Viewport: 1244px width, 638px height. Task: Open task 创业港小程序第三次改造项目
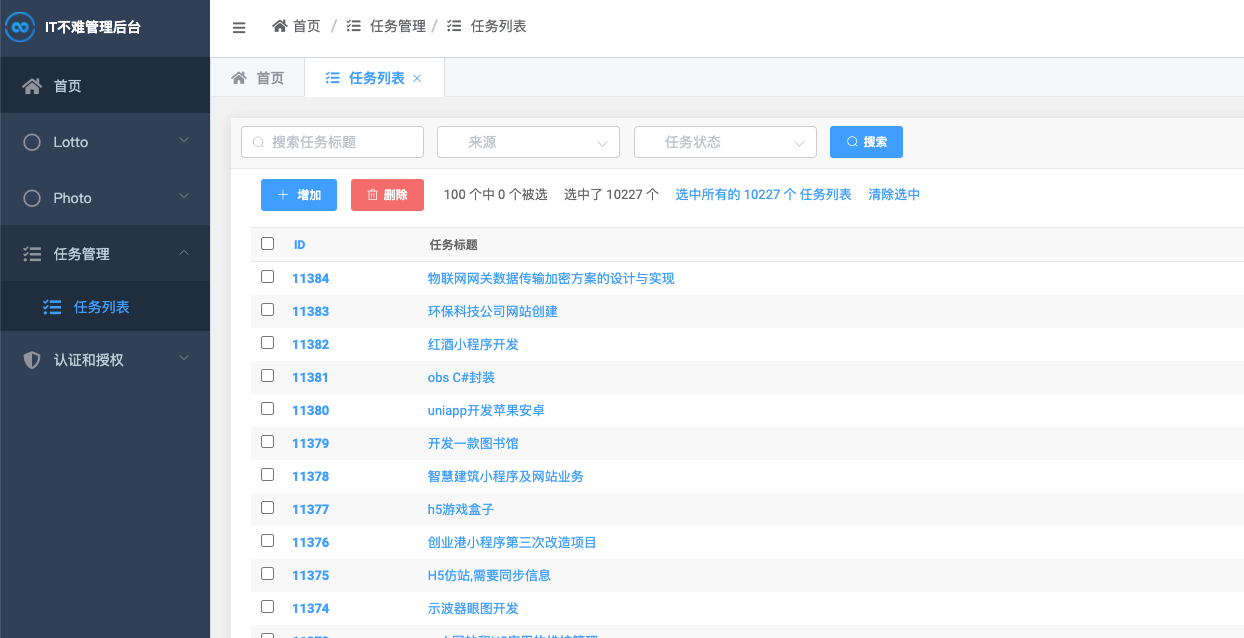tap(512, 542)
